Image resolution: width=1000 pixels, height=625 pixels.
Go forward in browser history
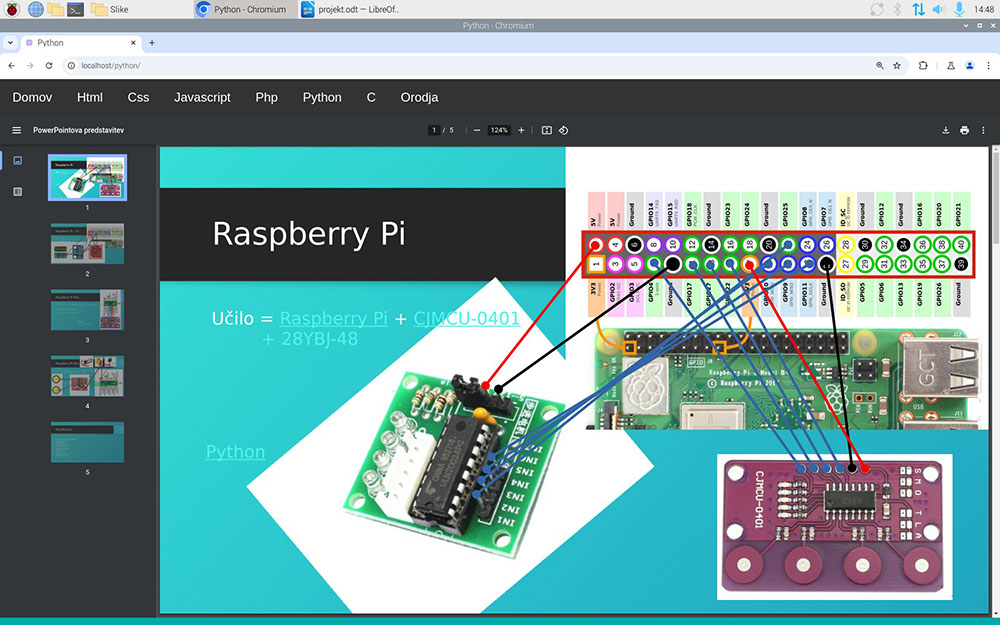30,66
